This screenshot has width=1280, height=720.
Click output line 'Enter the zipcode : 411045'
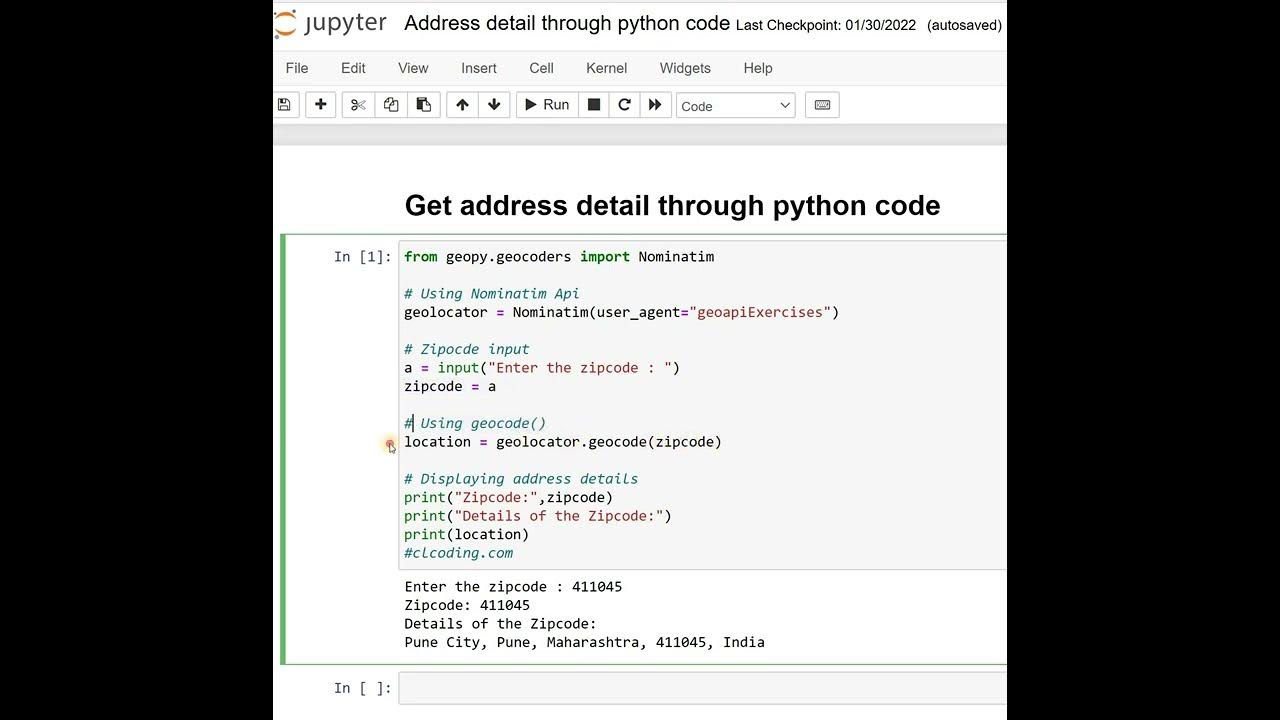513,587
